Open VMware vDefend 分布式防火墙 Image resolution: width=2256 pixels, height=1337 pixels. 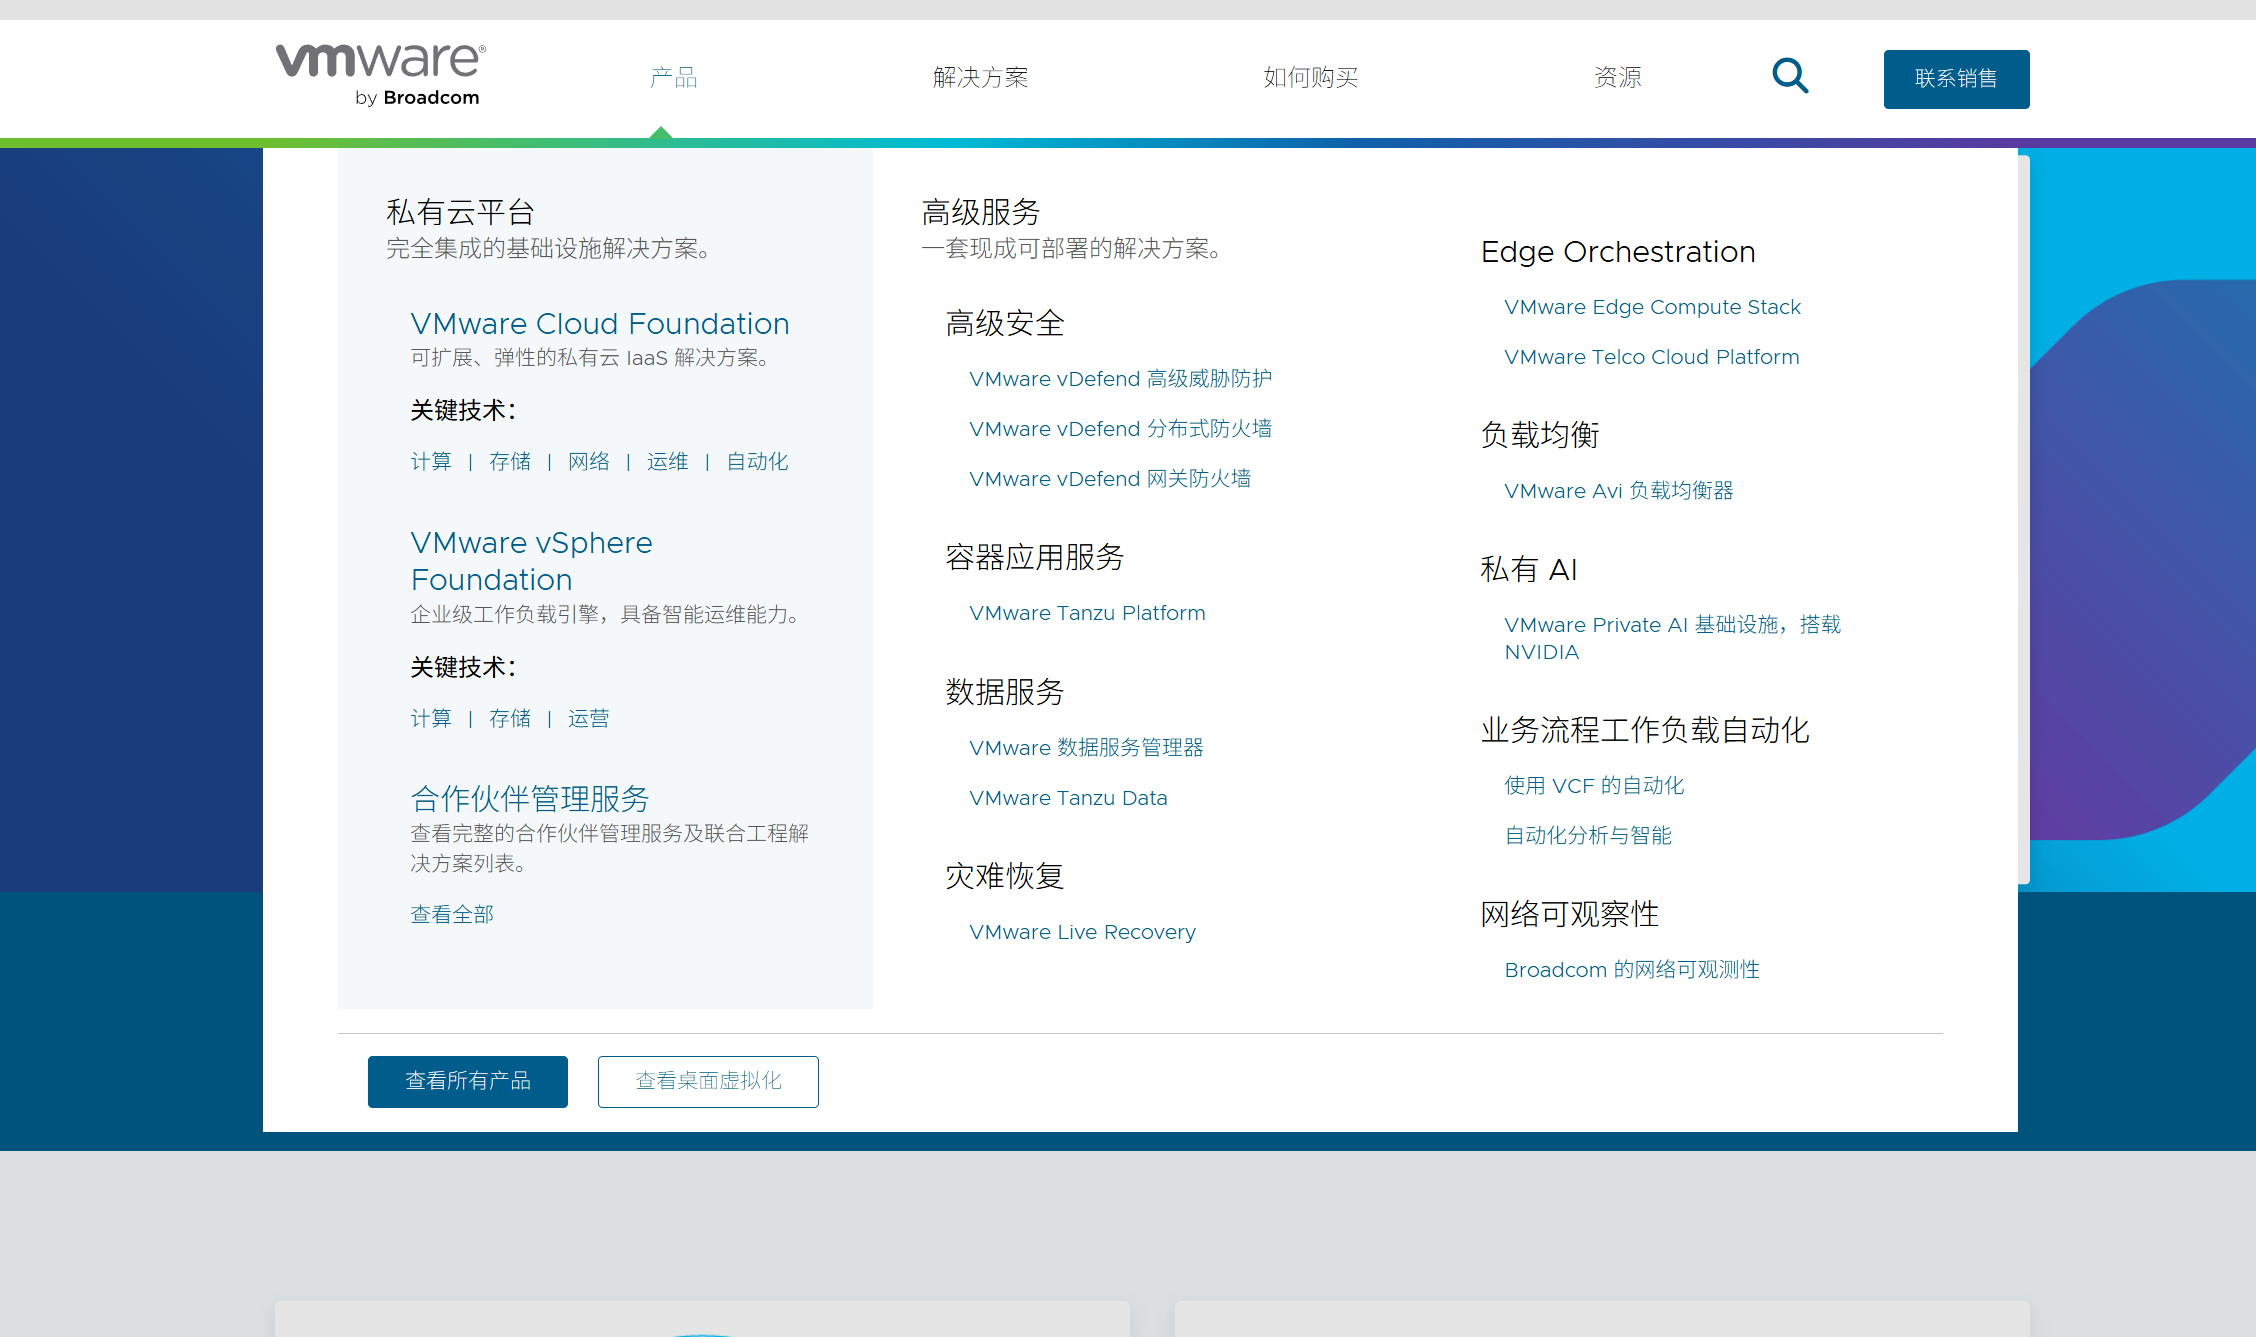(x=1120, y=429)
